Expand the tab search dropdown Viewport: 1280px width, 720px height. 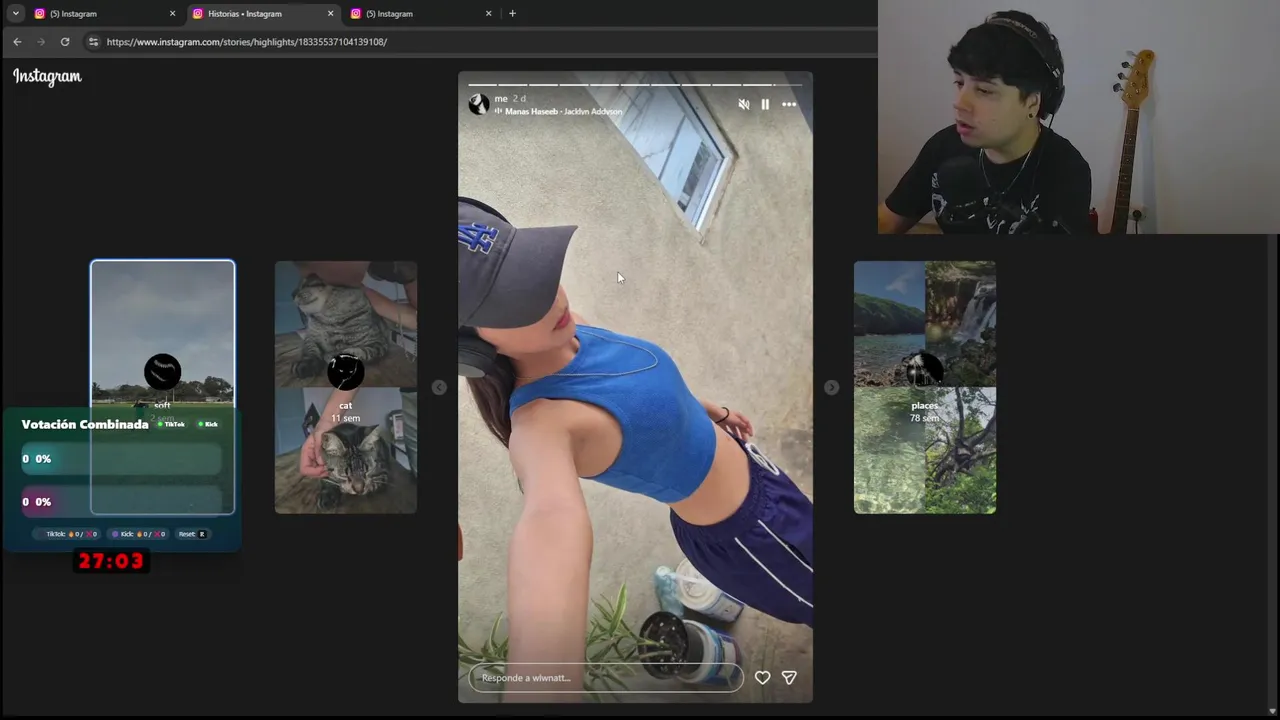click(x=15, y=14)
